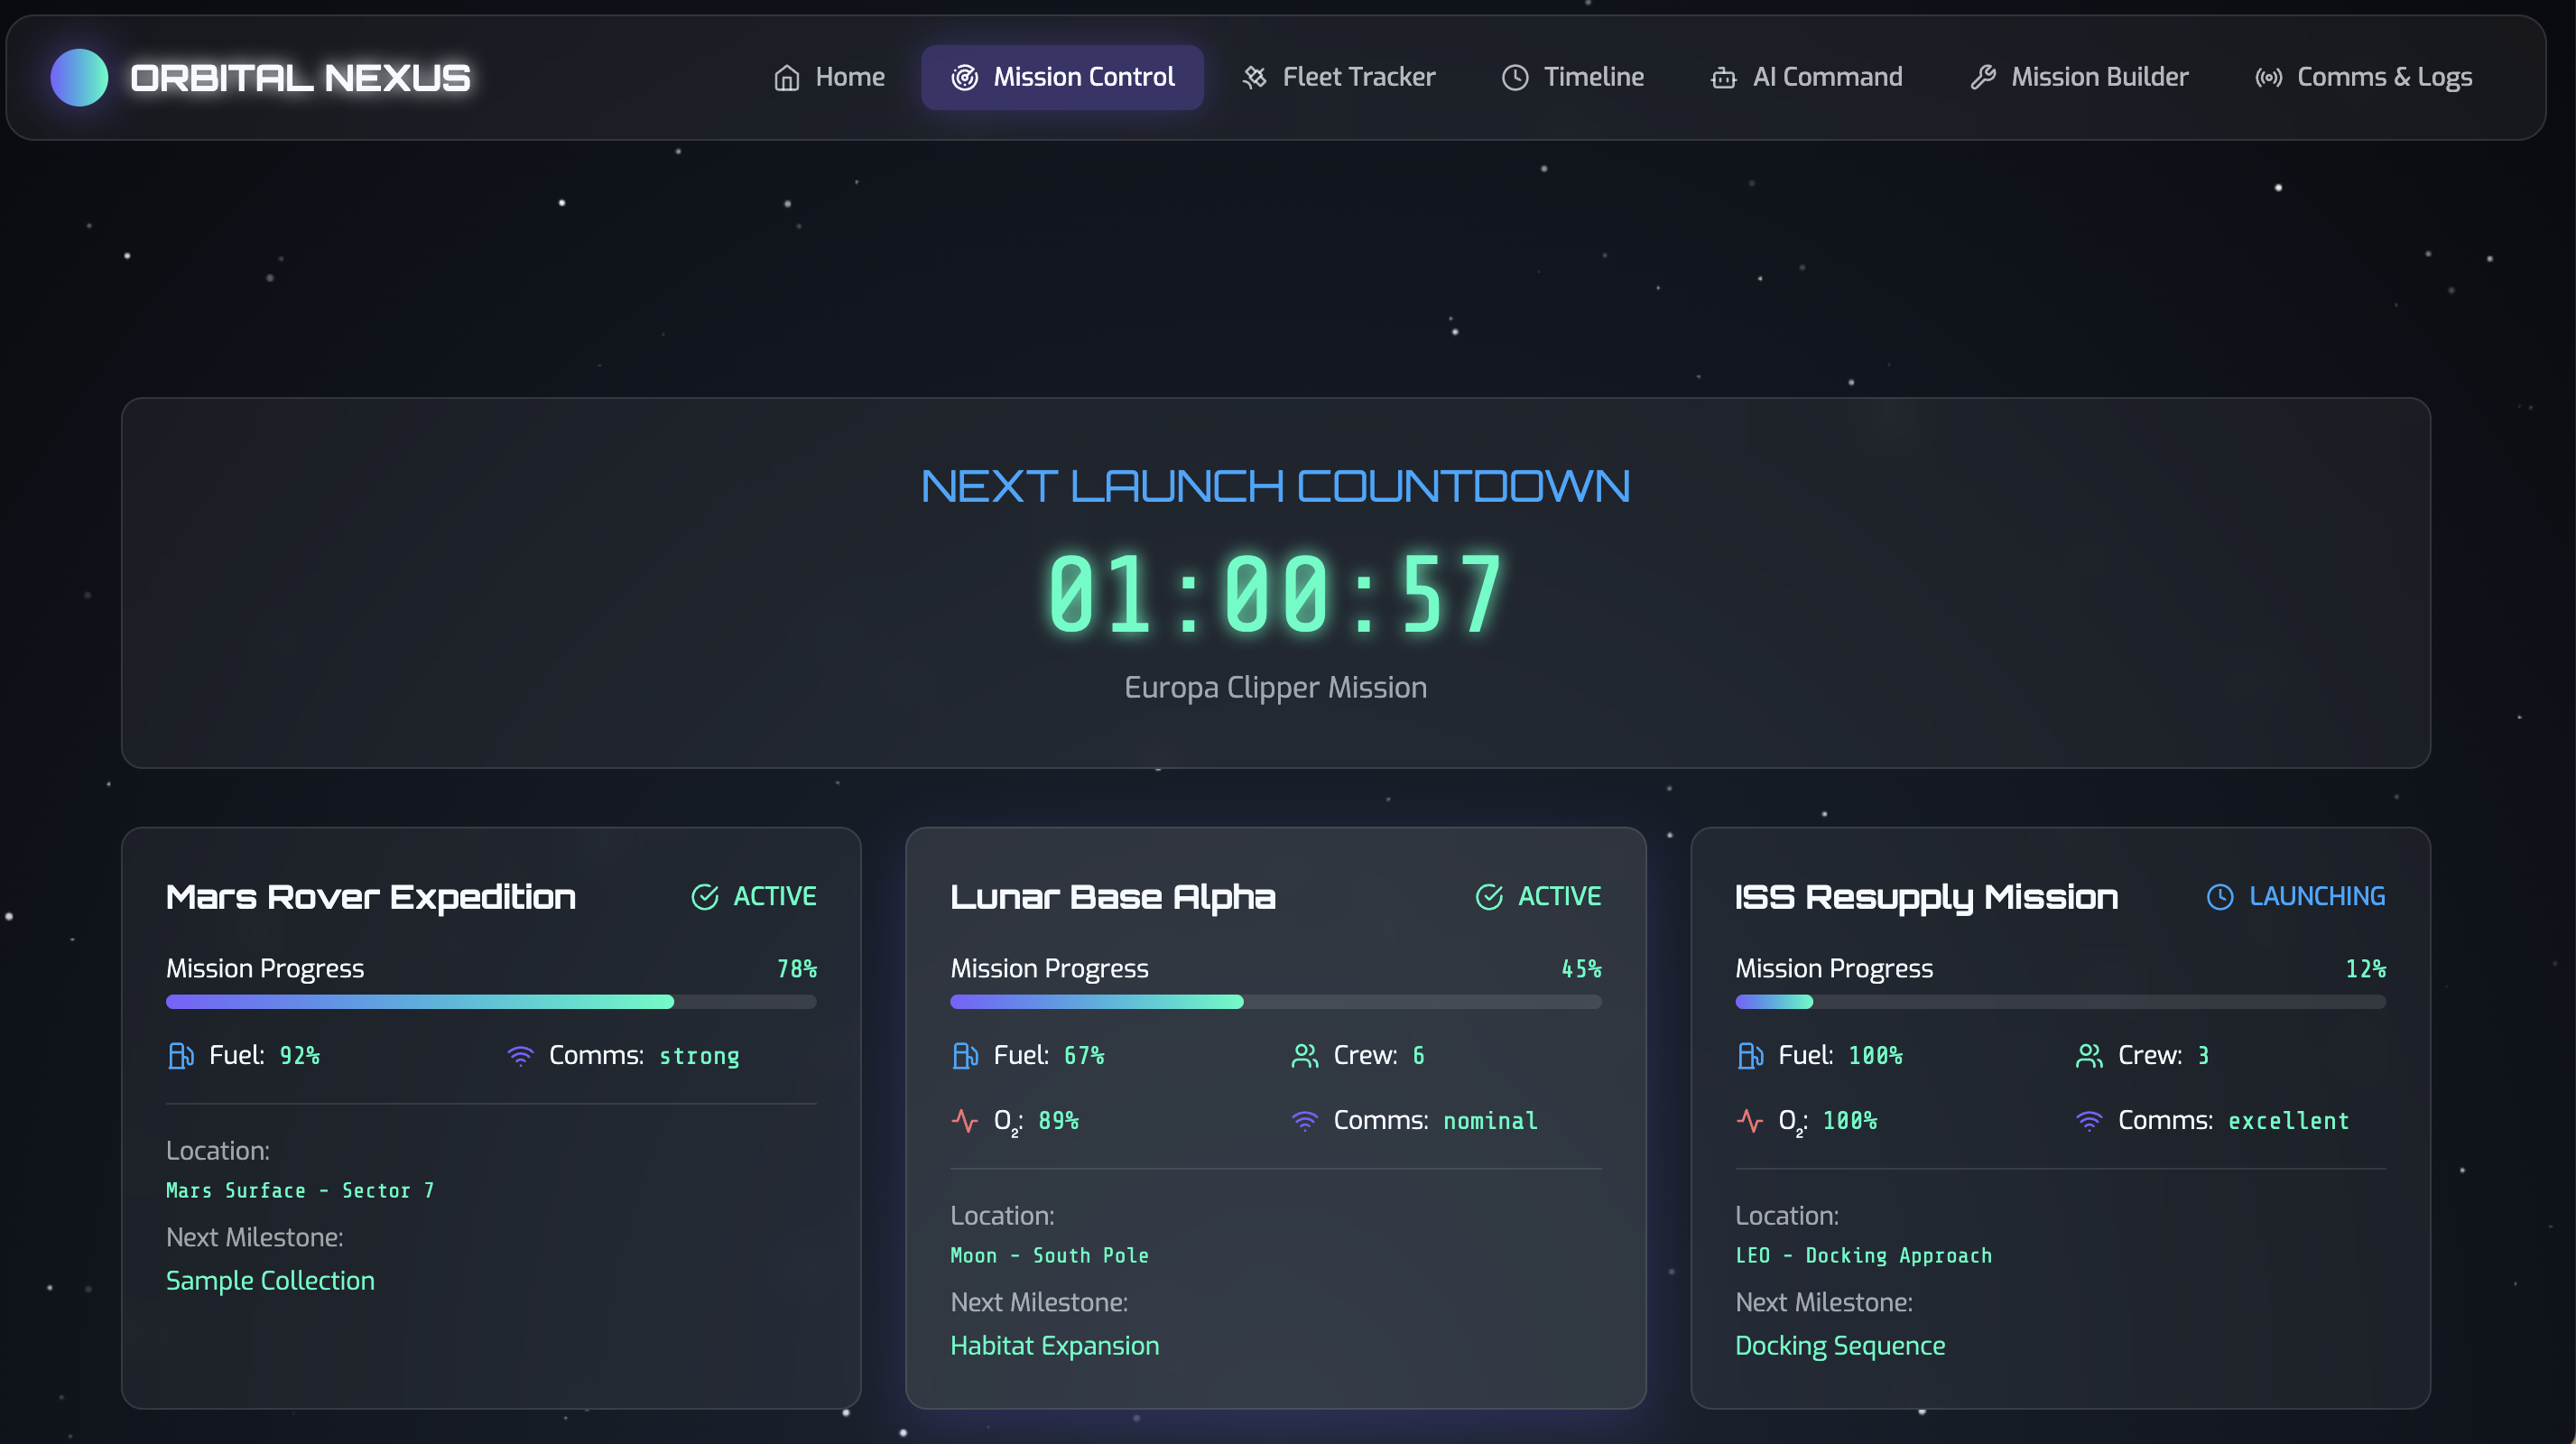Click the Comms & Logs radio icon
This screenshot has height=1444, width=2576.
[2268, 77]
